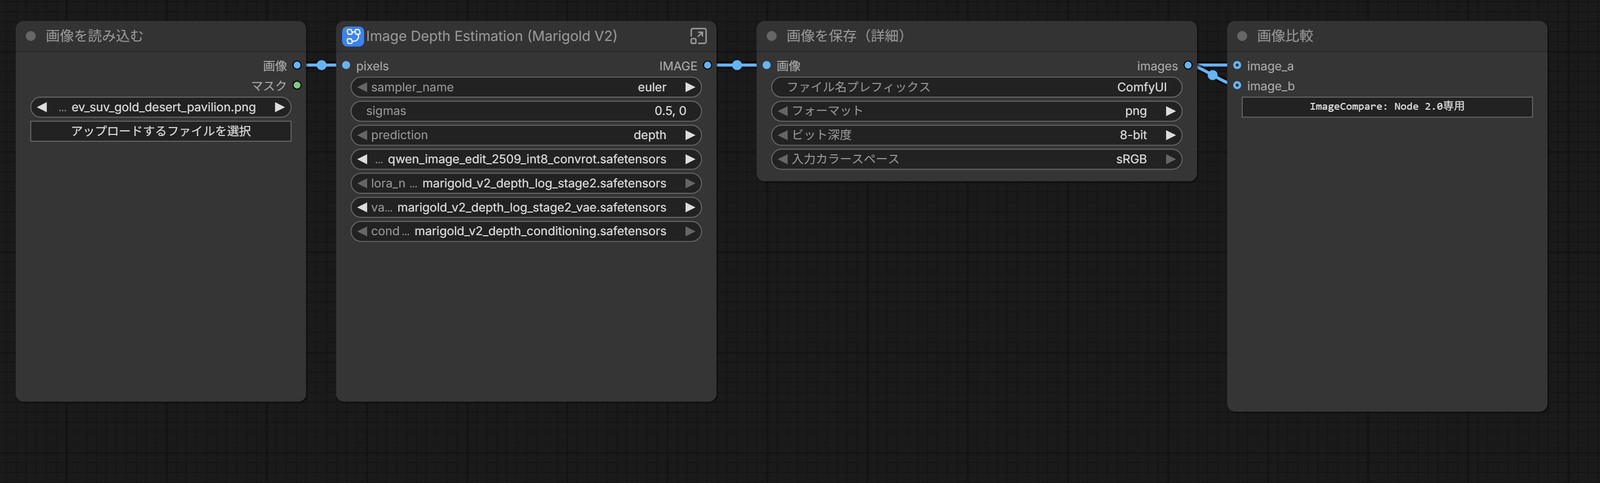Open the marigold_v2_depth_conditioning.safetensors dropdown

[526, 231]
